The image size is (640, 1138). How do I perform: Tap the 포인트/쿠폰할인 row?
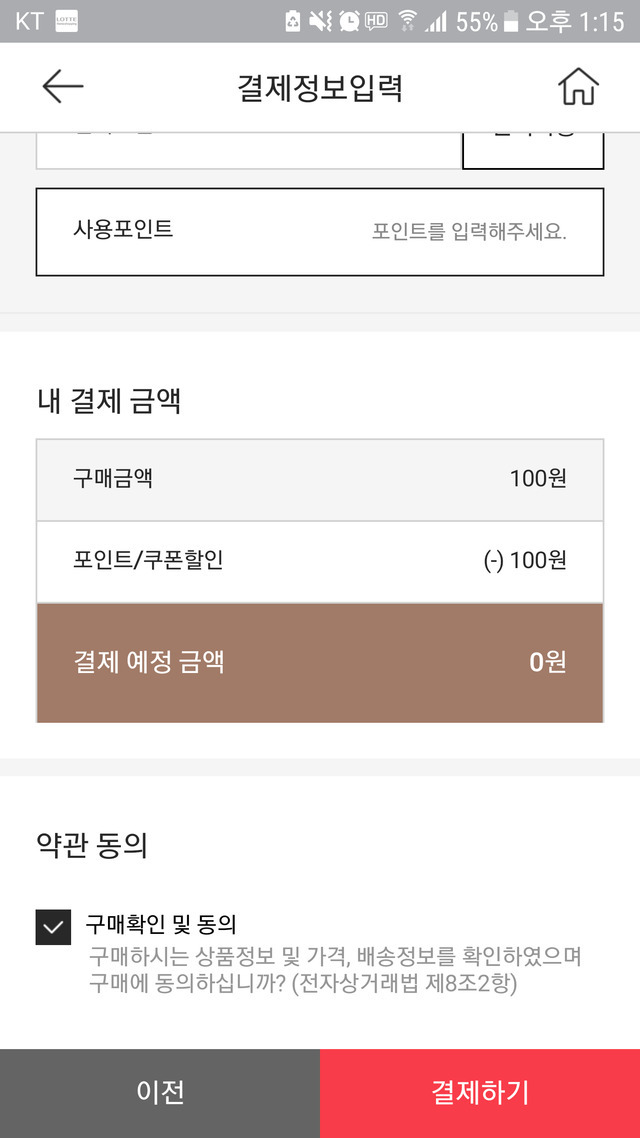pos(320,561)
